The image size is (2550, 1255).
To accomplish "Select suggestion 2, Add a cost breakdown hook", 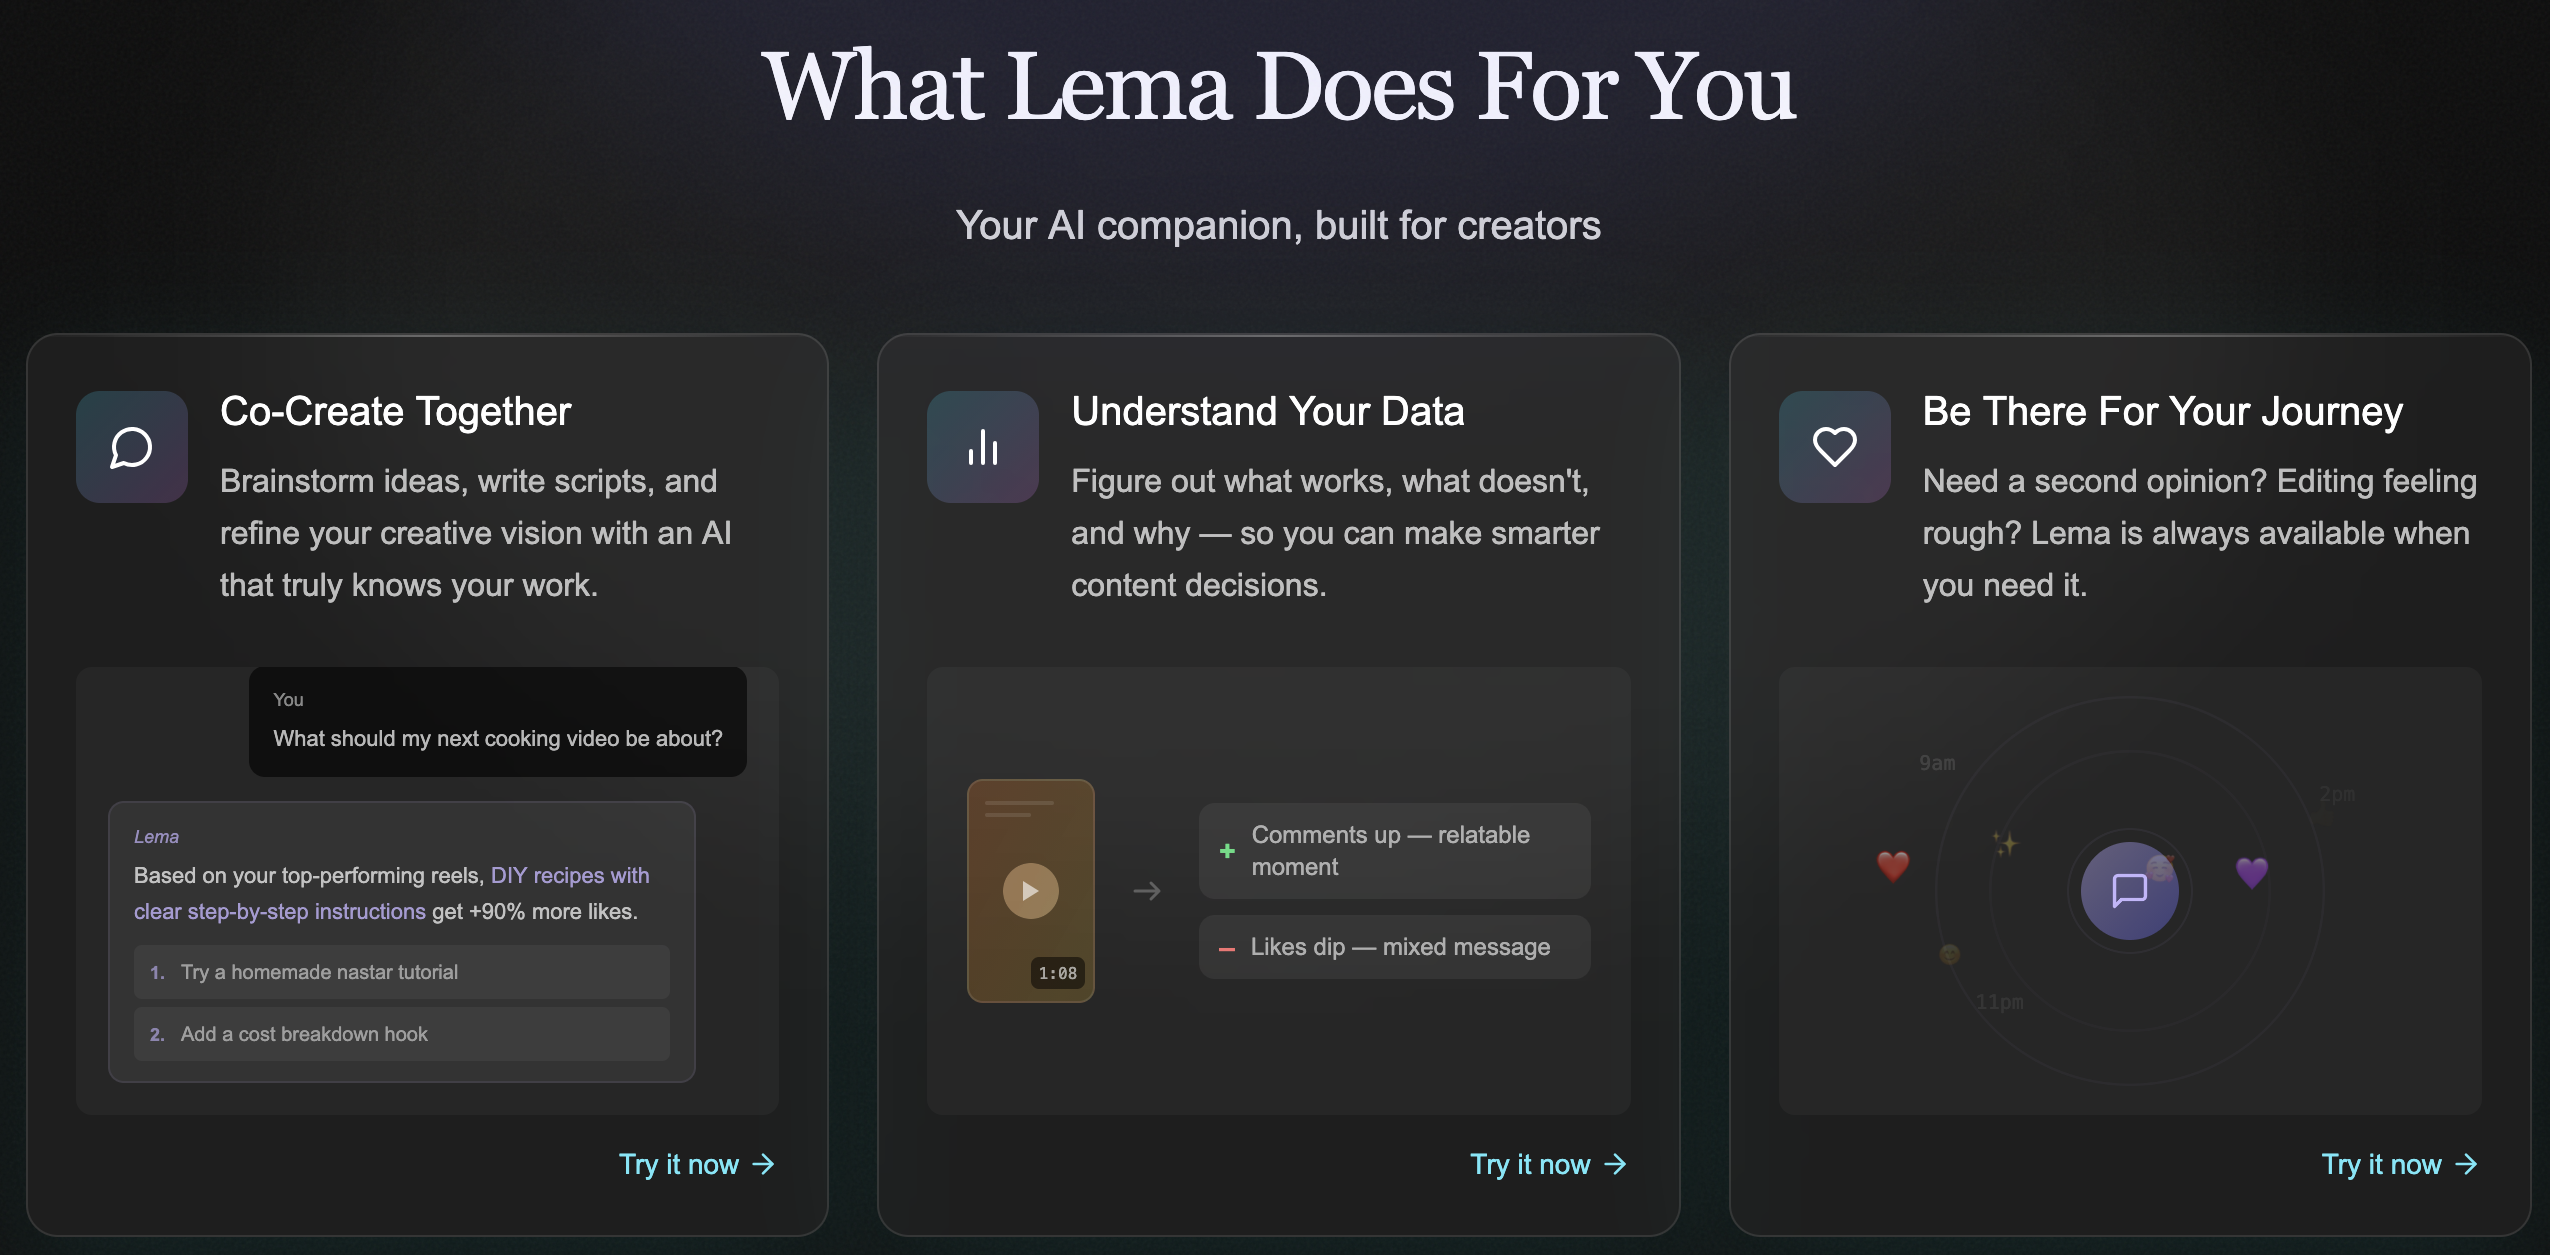I will [x=400, y=1034].
